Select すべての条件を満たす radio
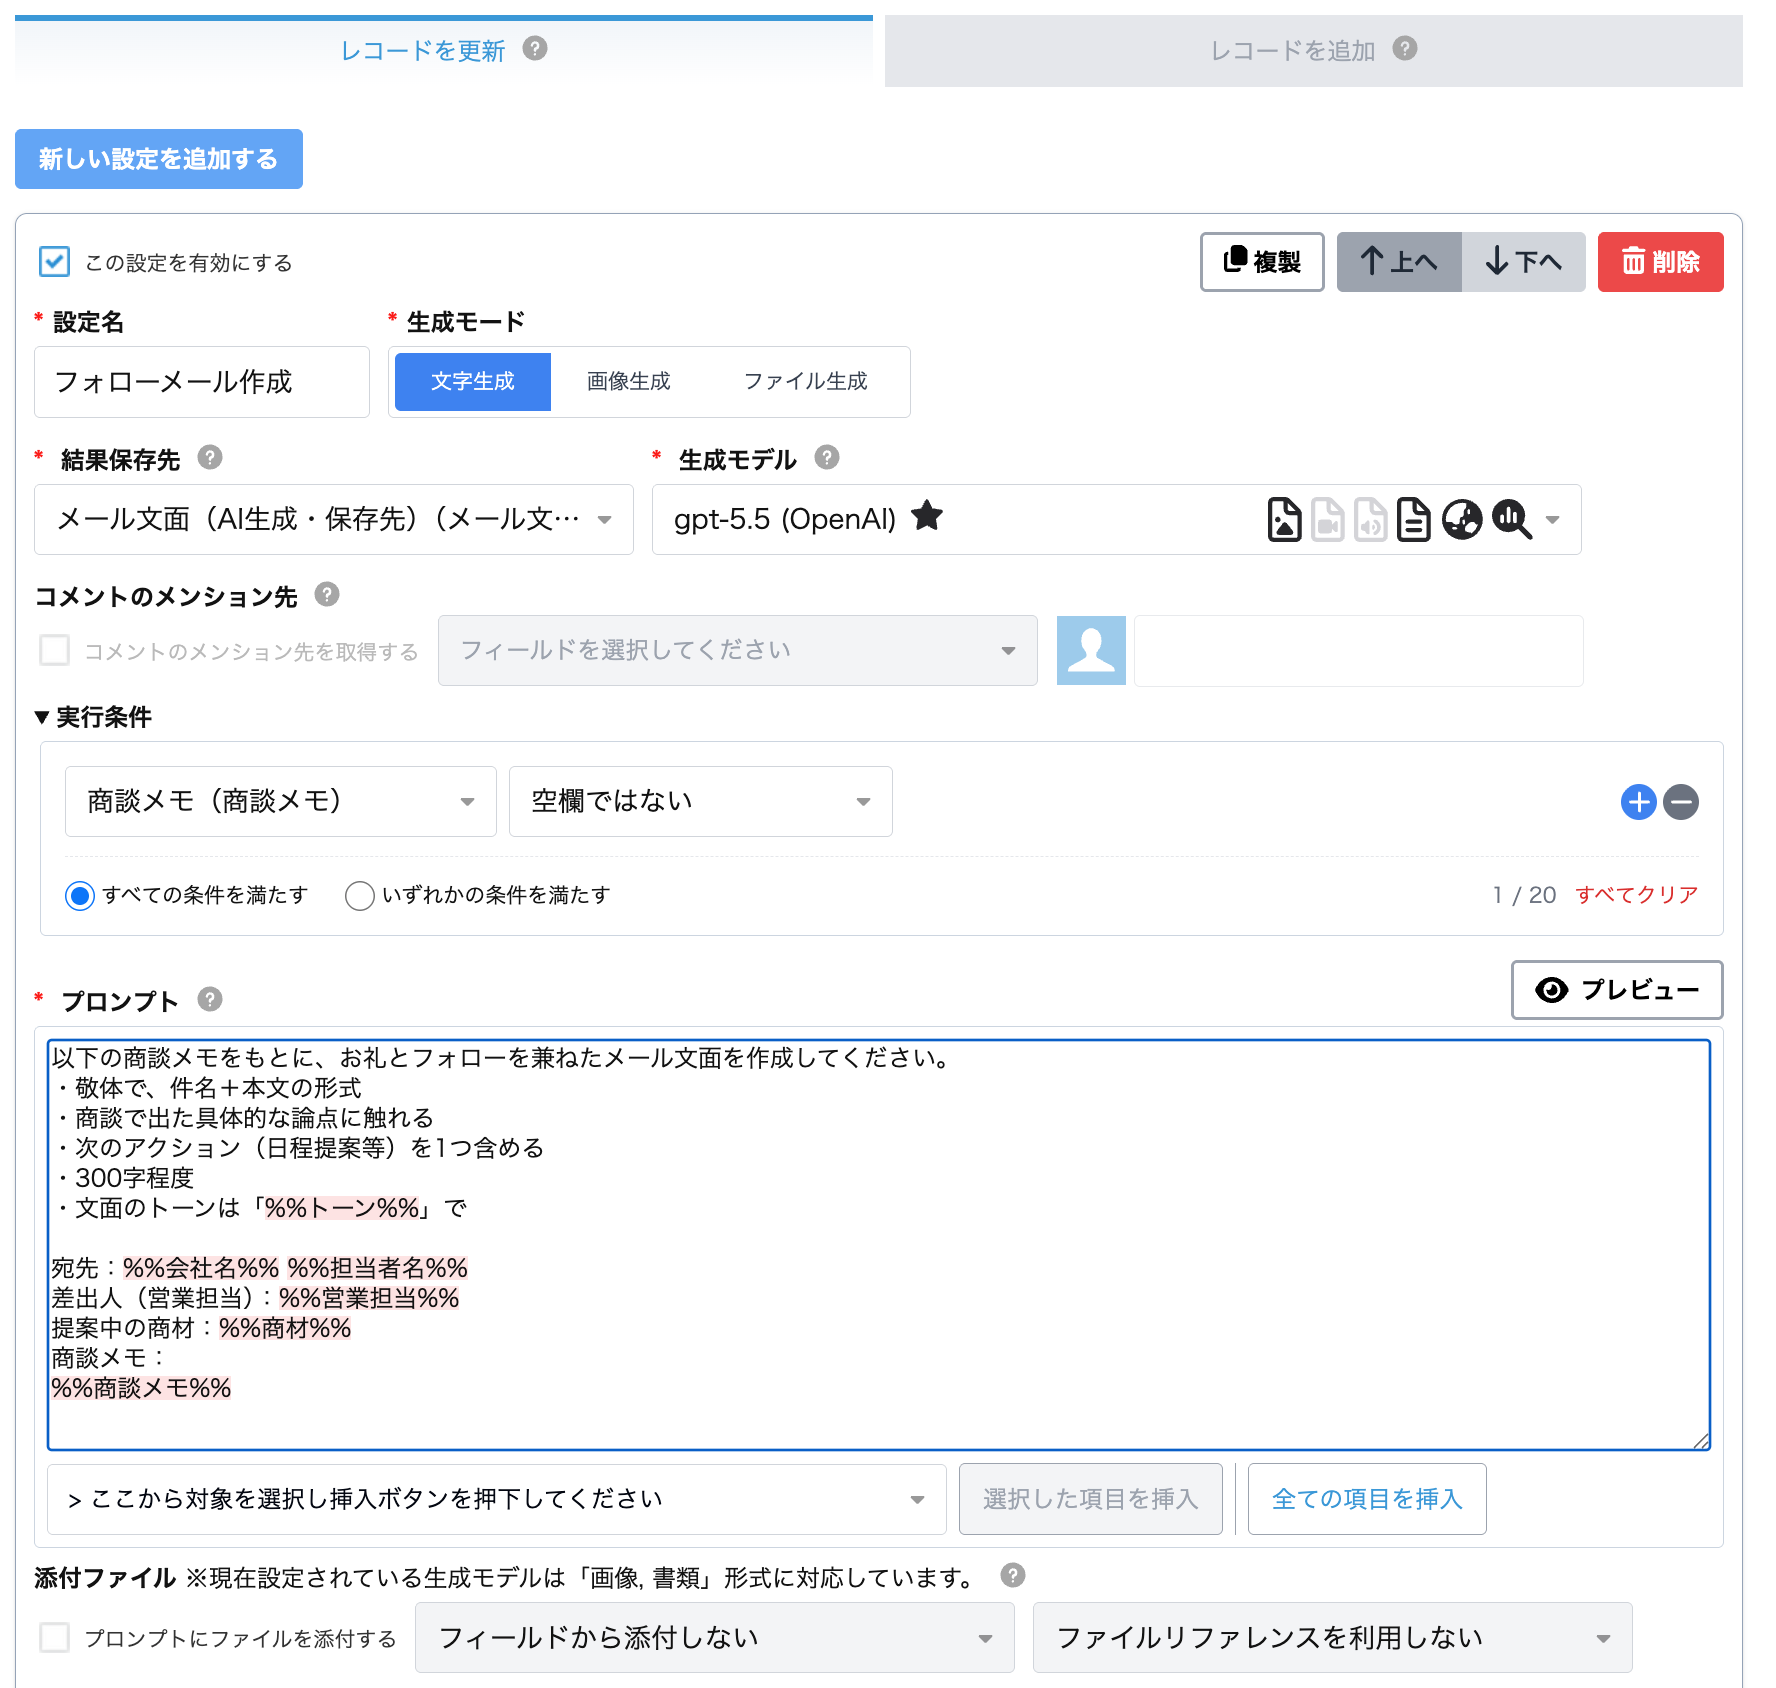This screenshot has width=1776, height=1688. (x=80, y=895)
